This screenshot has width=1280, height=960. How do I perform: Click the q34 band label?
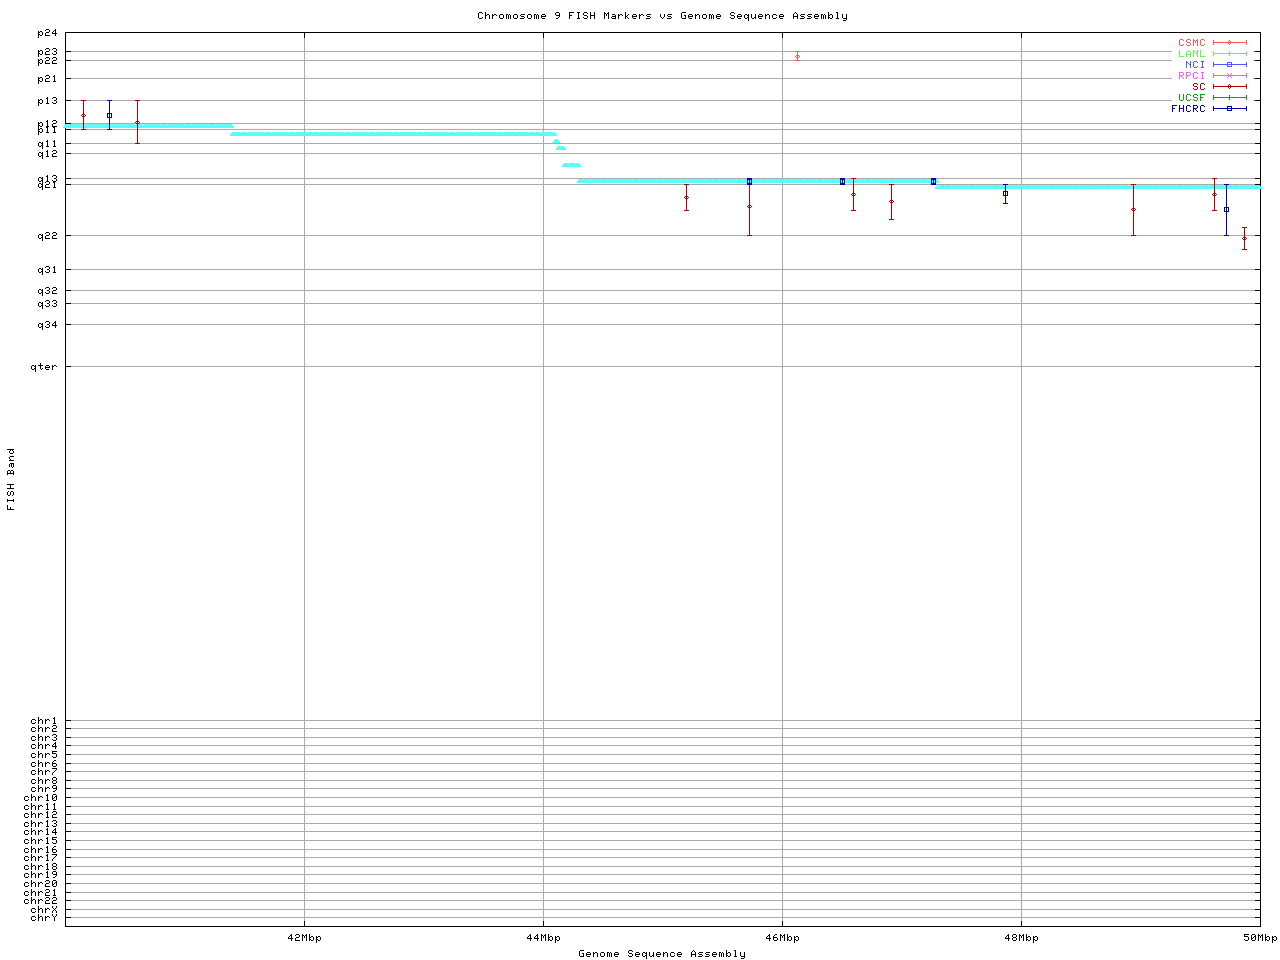tap(47, 325)
